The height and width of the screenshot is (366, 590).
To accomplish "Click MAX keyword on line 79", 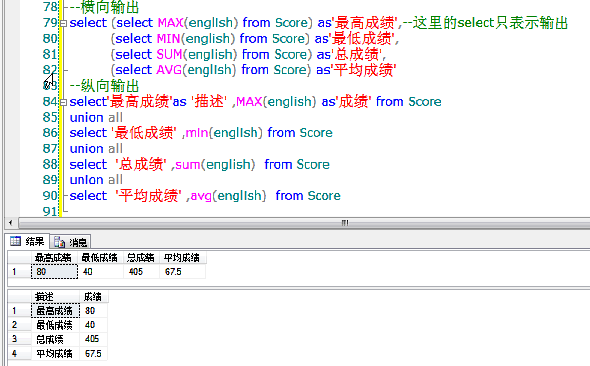I will tap(170, 23).
